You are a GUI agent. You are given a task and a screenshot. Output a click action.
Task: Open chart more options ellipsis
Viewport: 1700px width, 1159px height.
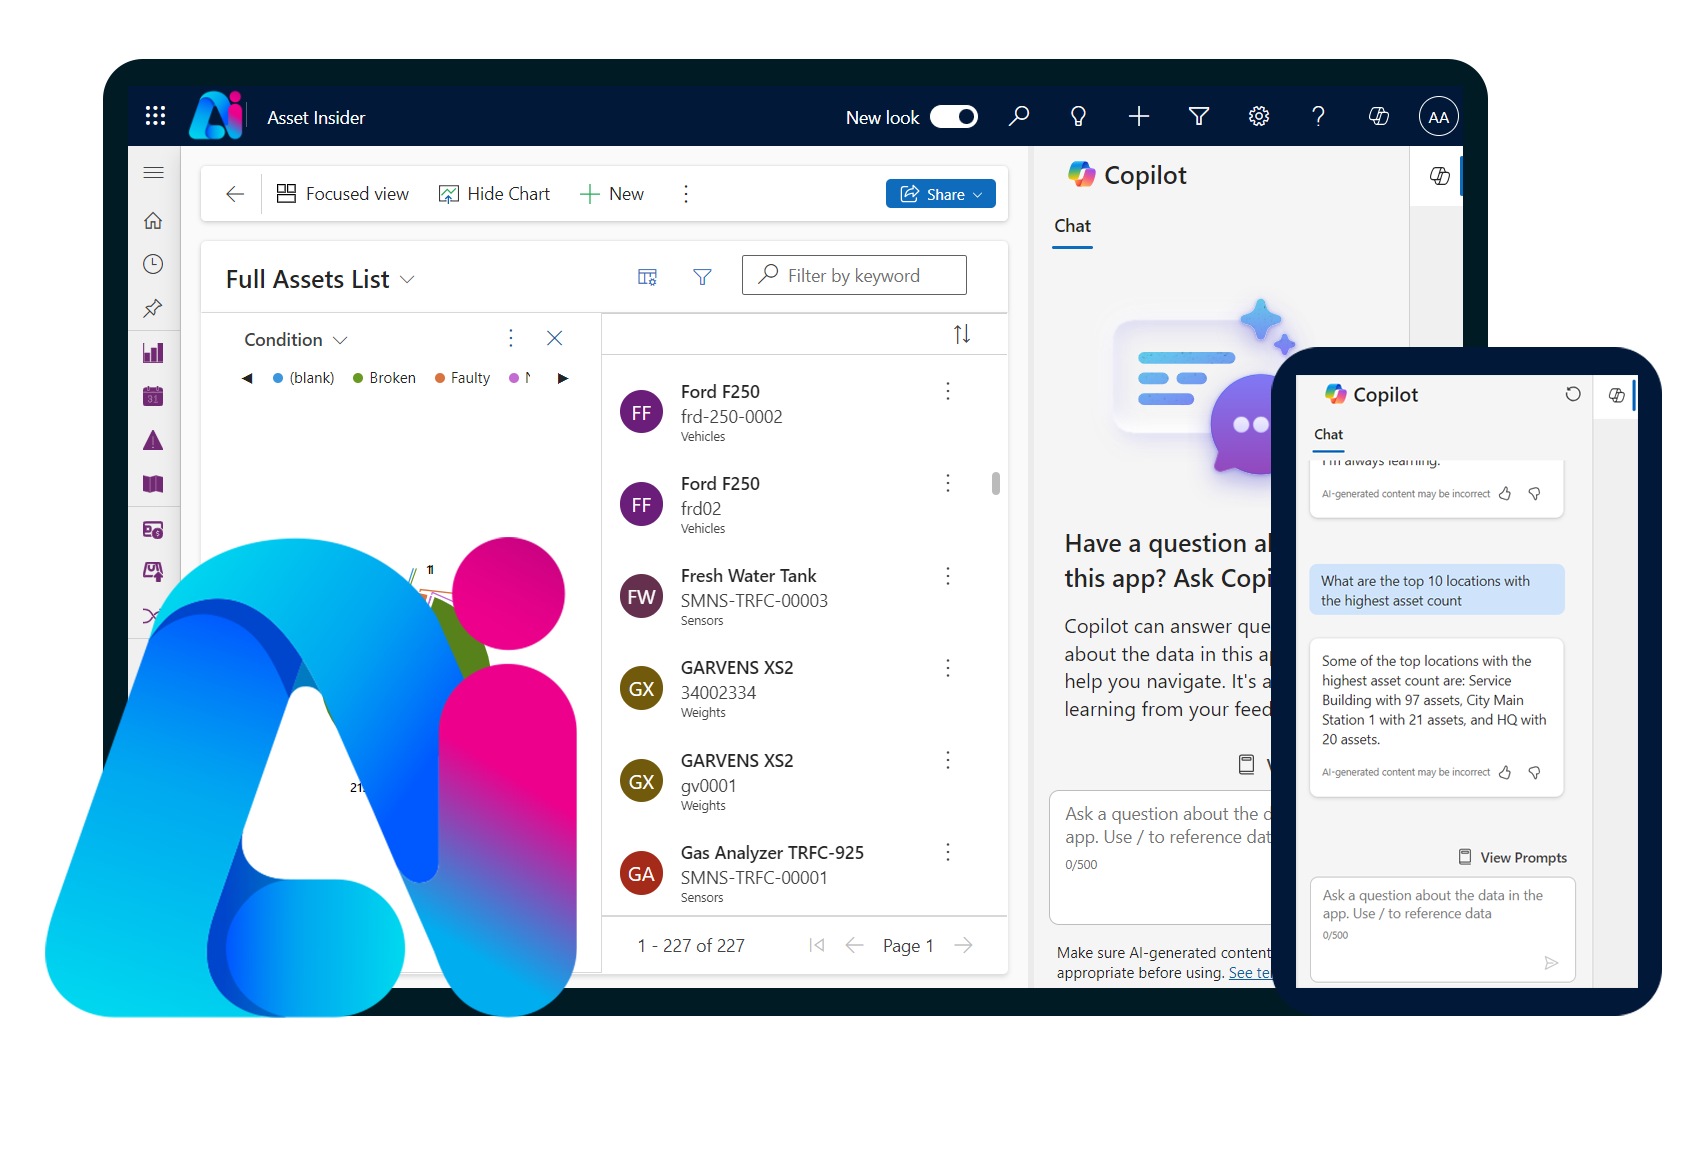pos(511,338)
